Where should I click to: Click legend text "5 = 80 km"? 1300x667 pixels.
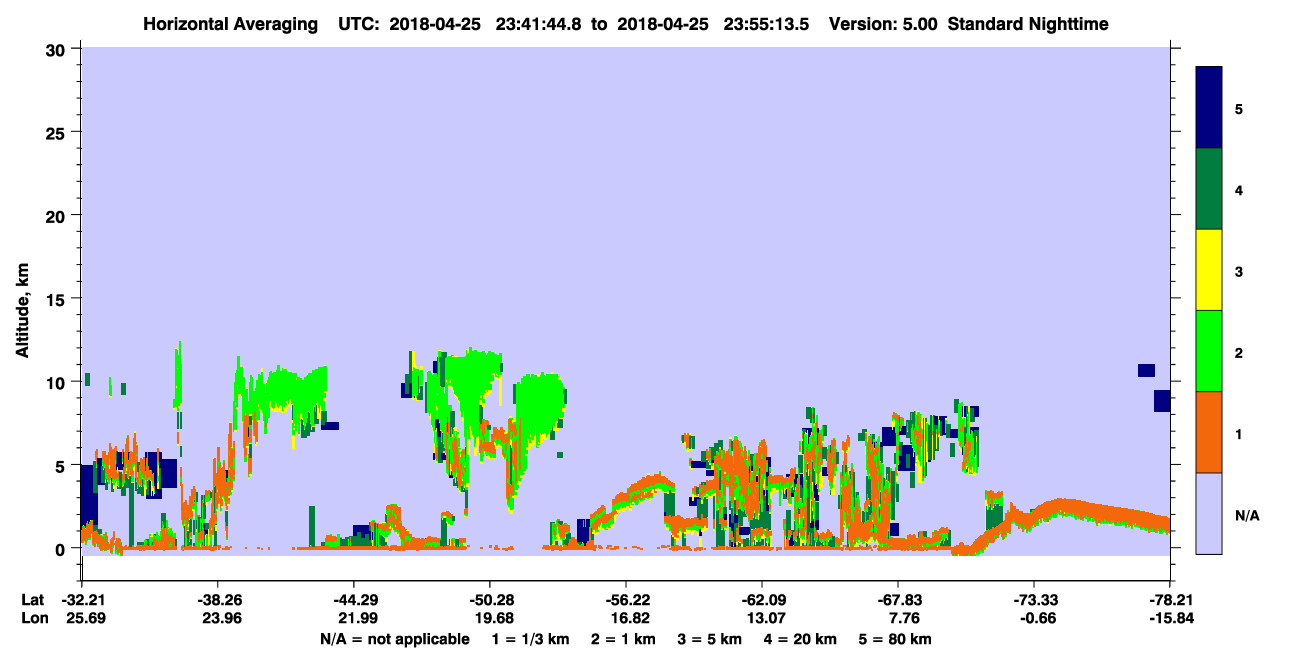pos(896,639)
